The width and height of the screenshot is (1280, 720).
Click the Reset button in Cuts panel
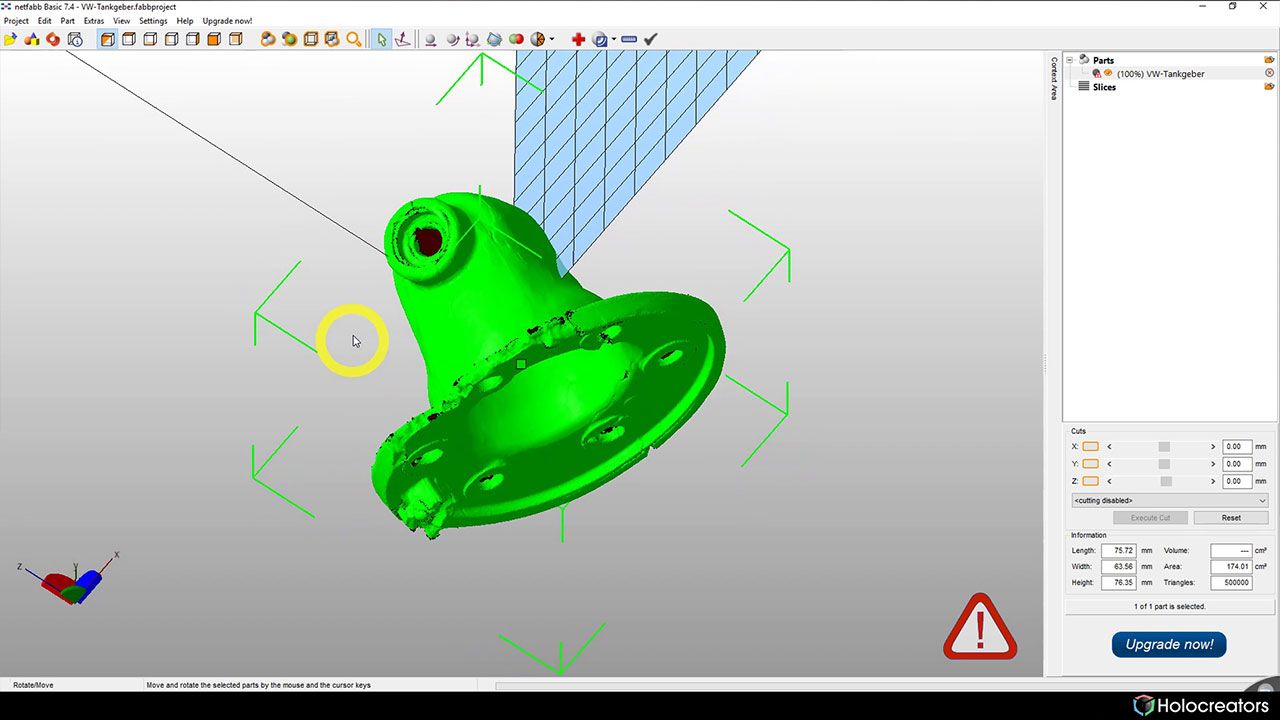(1230, 517)
